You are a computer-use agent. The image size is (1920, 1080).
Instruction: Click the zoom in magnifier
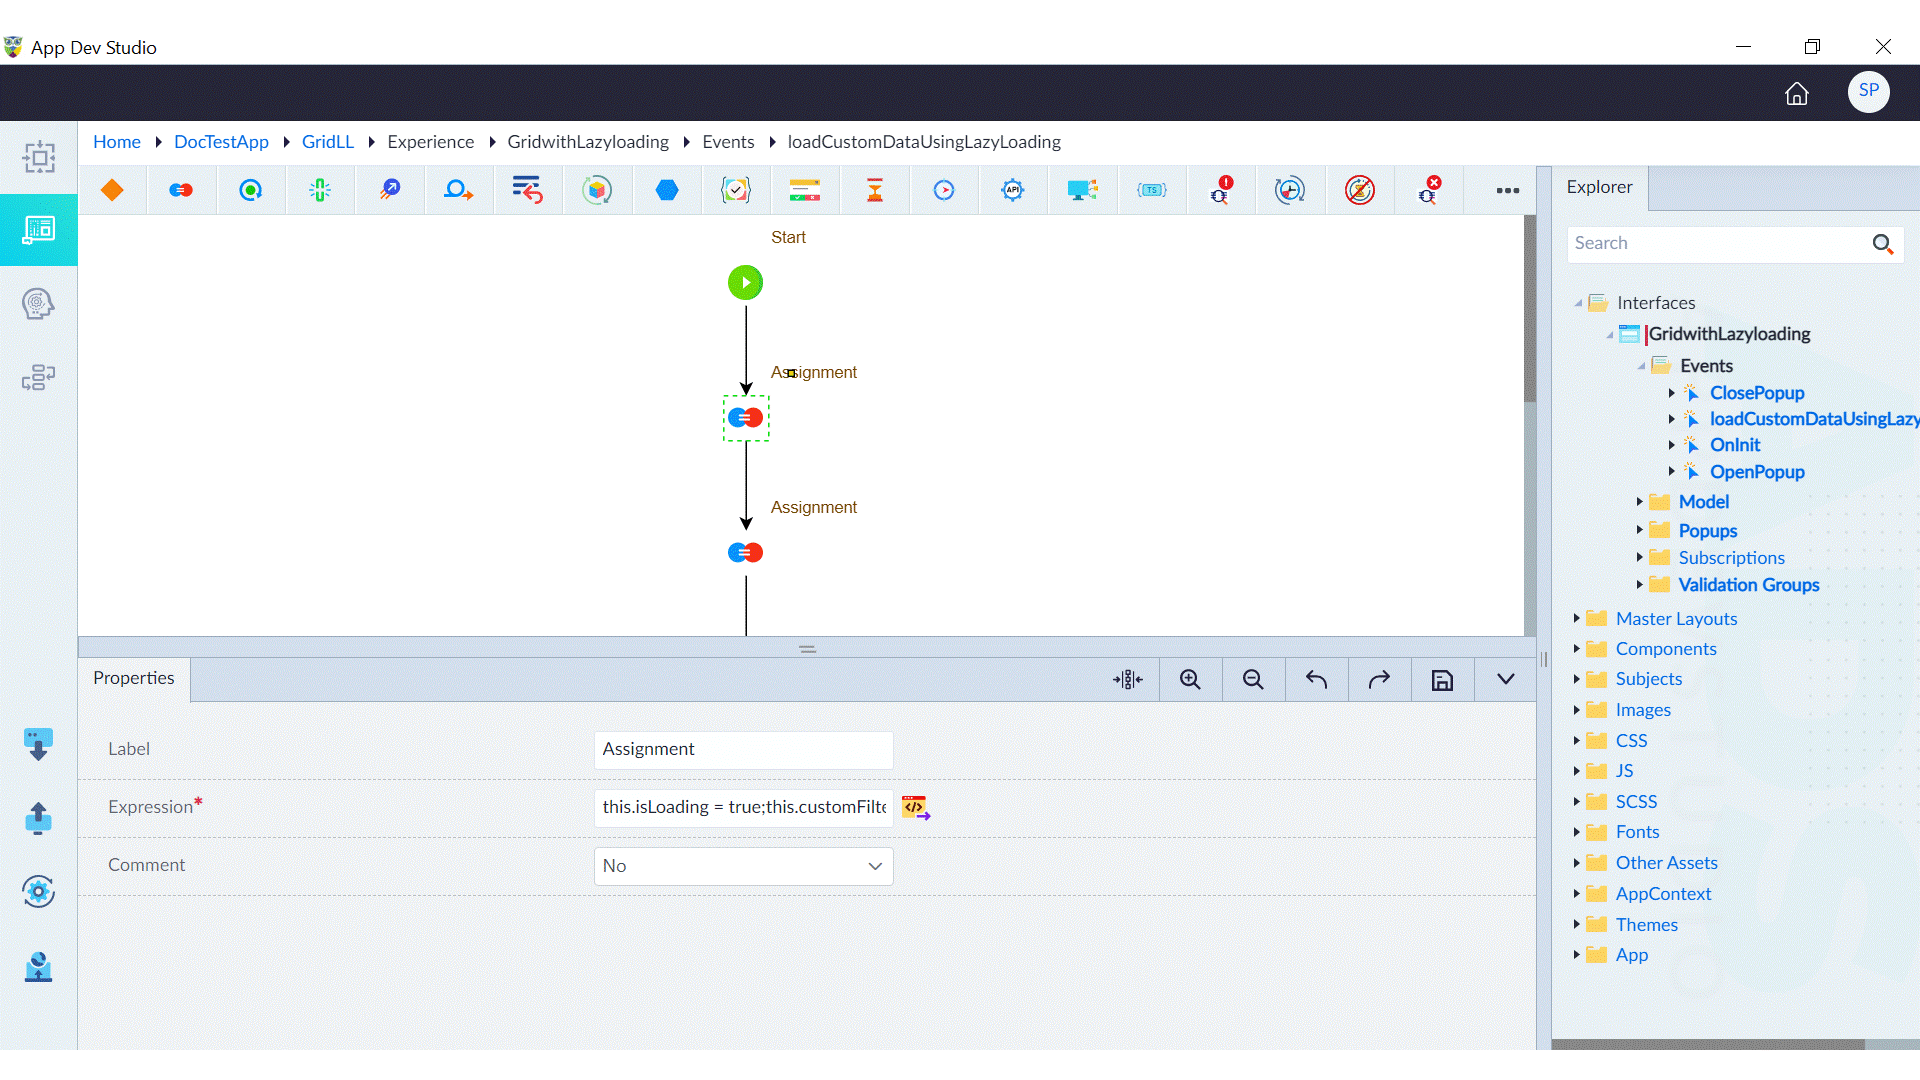coord(1190,680)
